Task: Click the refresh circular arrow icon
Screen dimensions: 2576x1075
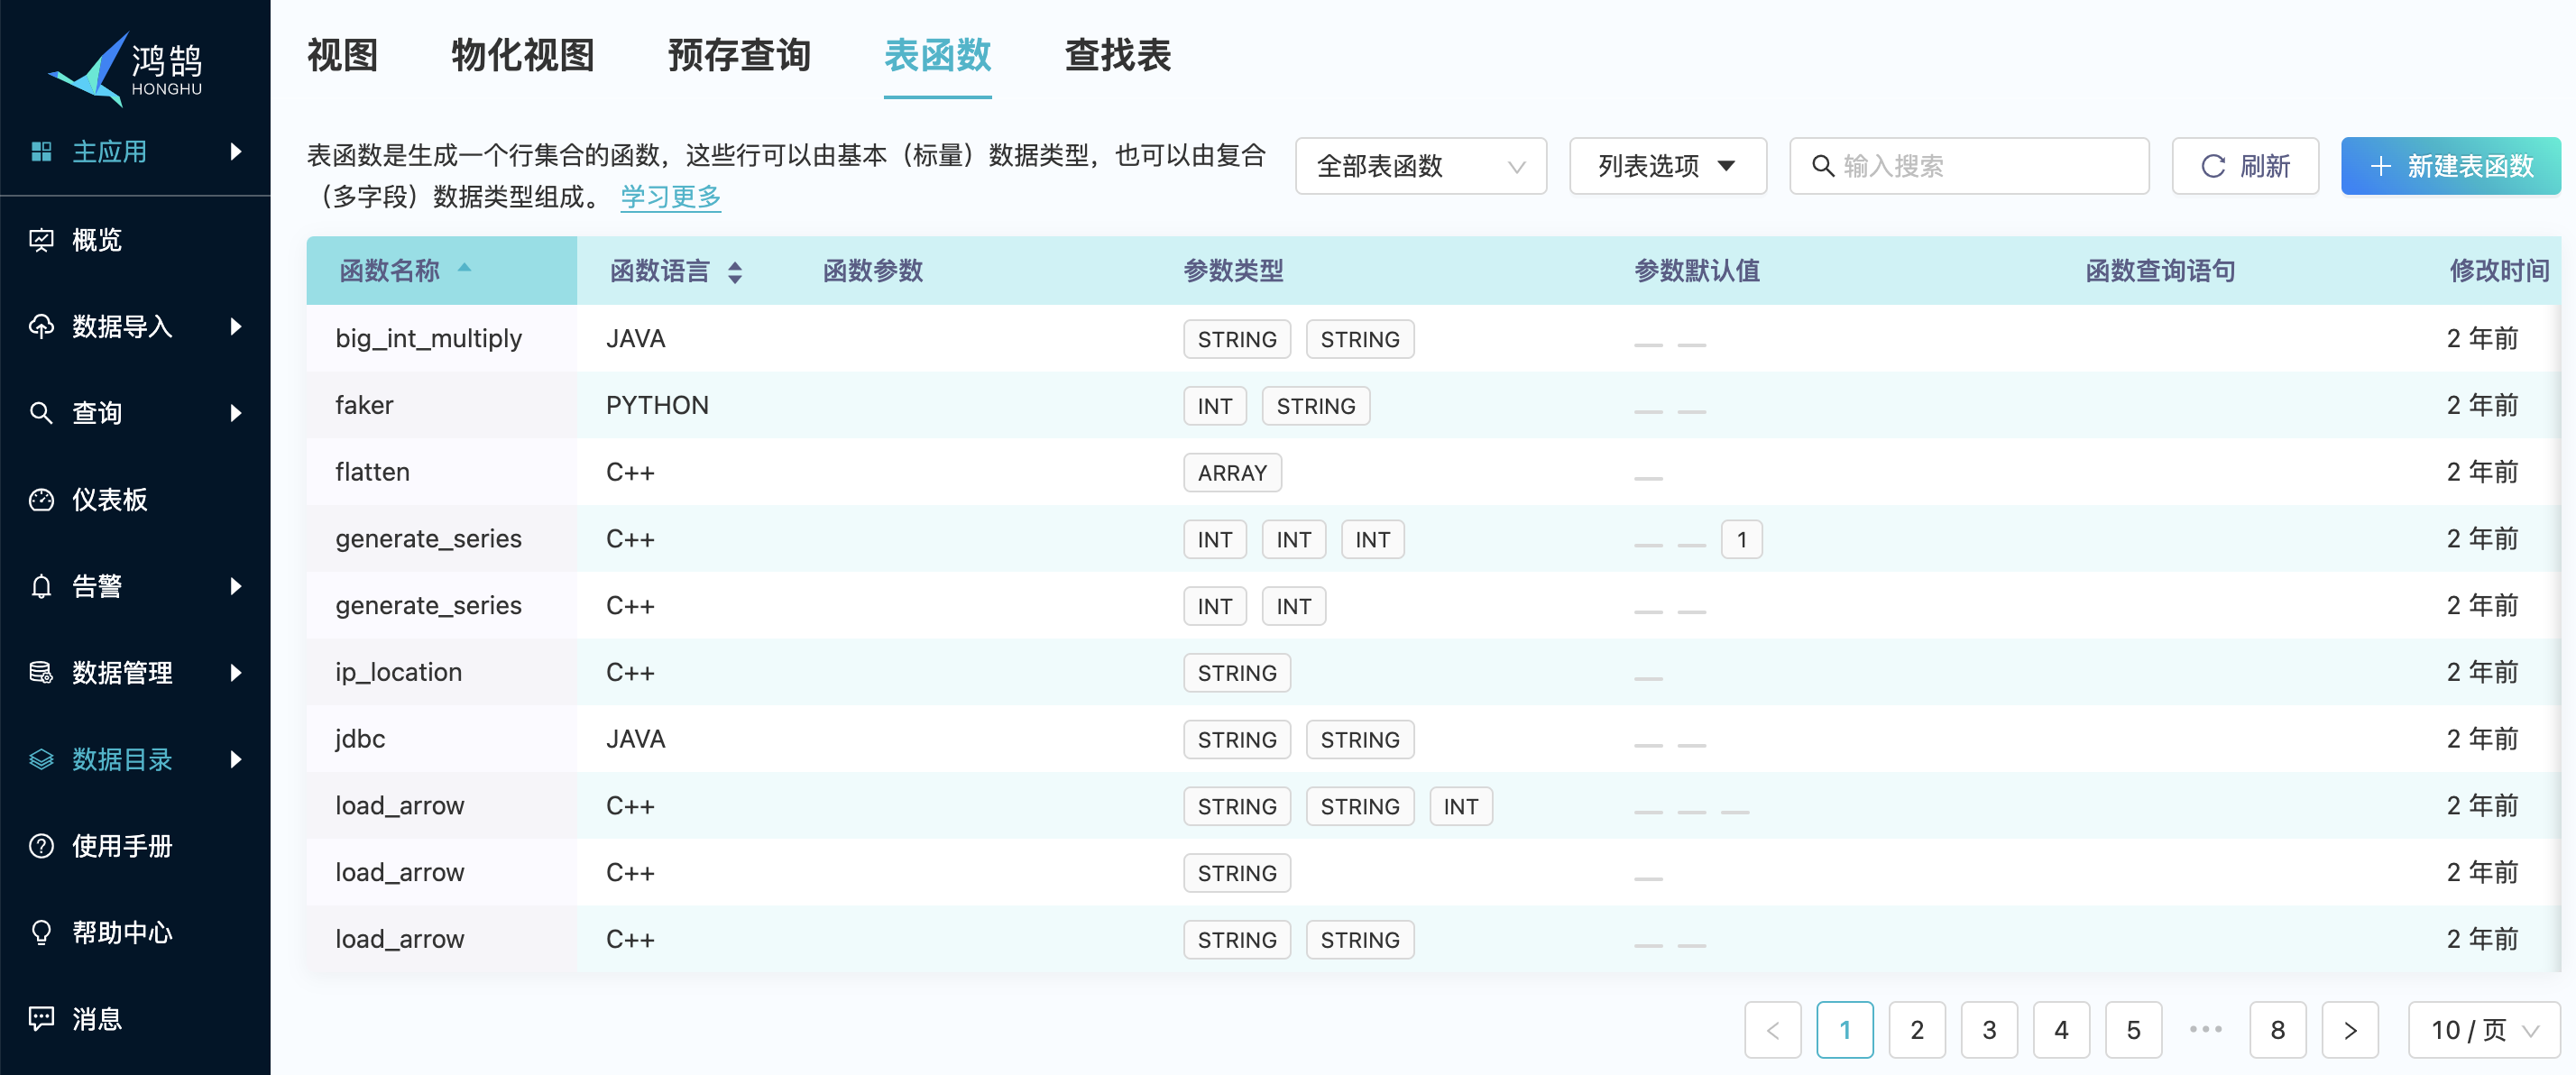Action: coord(2213,165)
